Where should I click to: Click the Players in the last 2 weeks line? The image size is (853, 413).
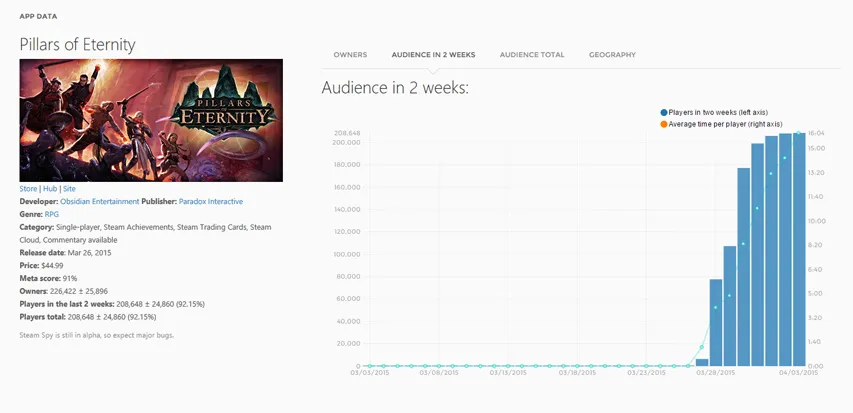tap(112, 304)
